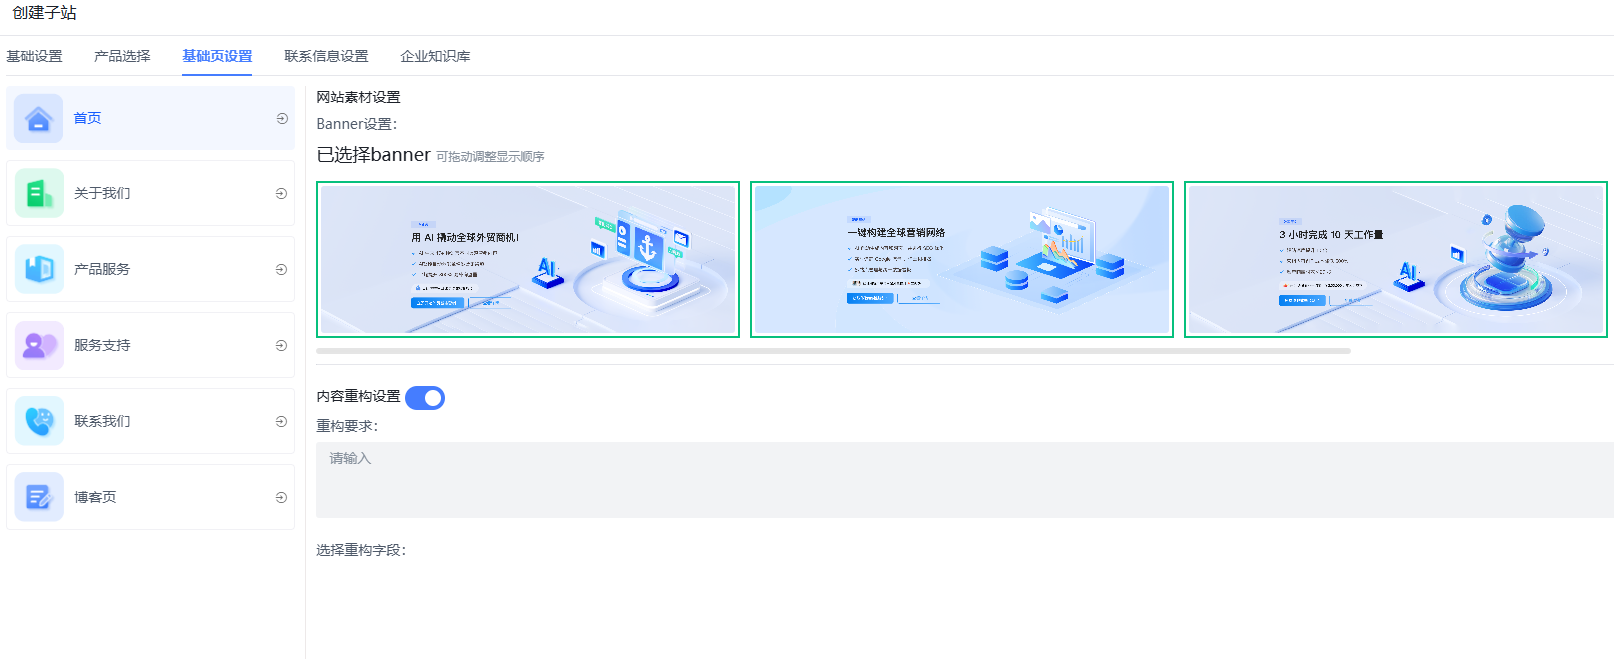The image size is (1614, 659).
Task: Toggle the 内容重构设置 switch off
Action: (425, 398)
